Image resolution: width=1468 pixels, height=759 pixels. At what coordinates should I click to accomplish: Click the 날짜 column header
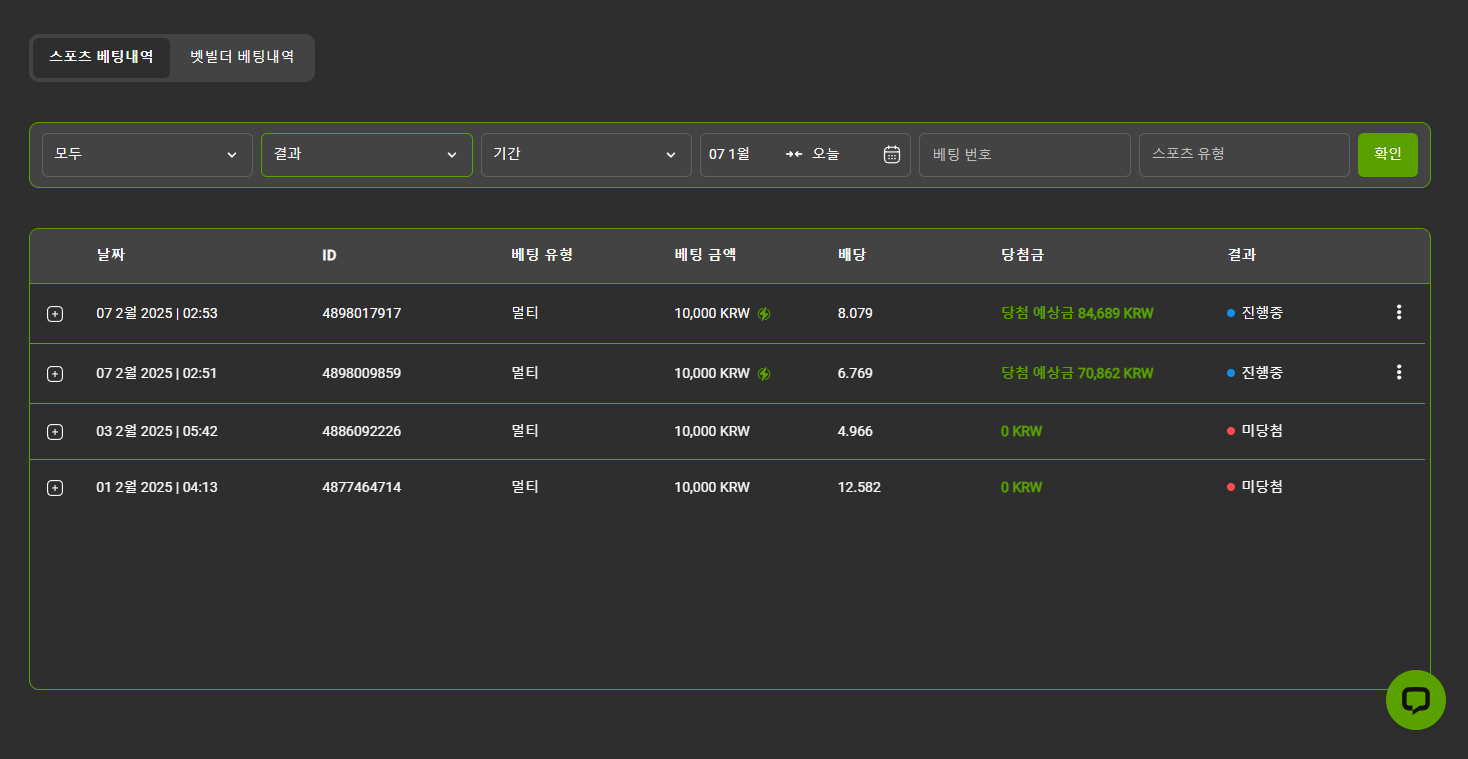tap(110, 255)
